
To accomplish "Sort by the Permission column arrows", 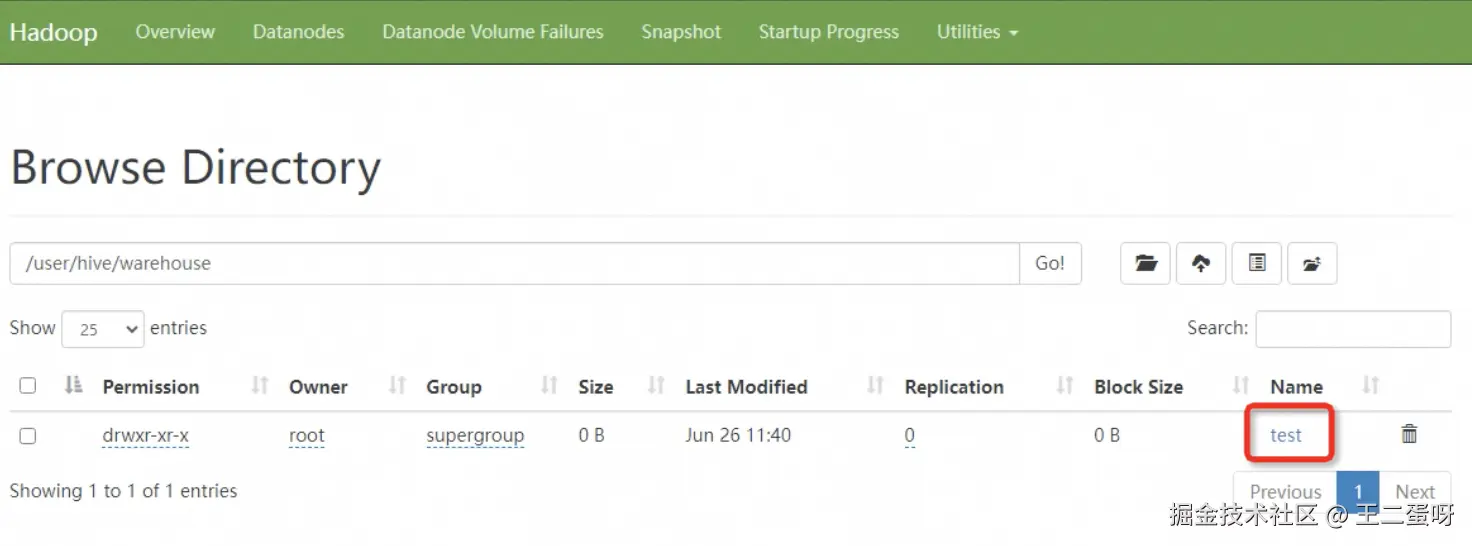I will (260, 386).
